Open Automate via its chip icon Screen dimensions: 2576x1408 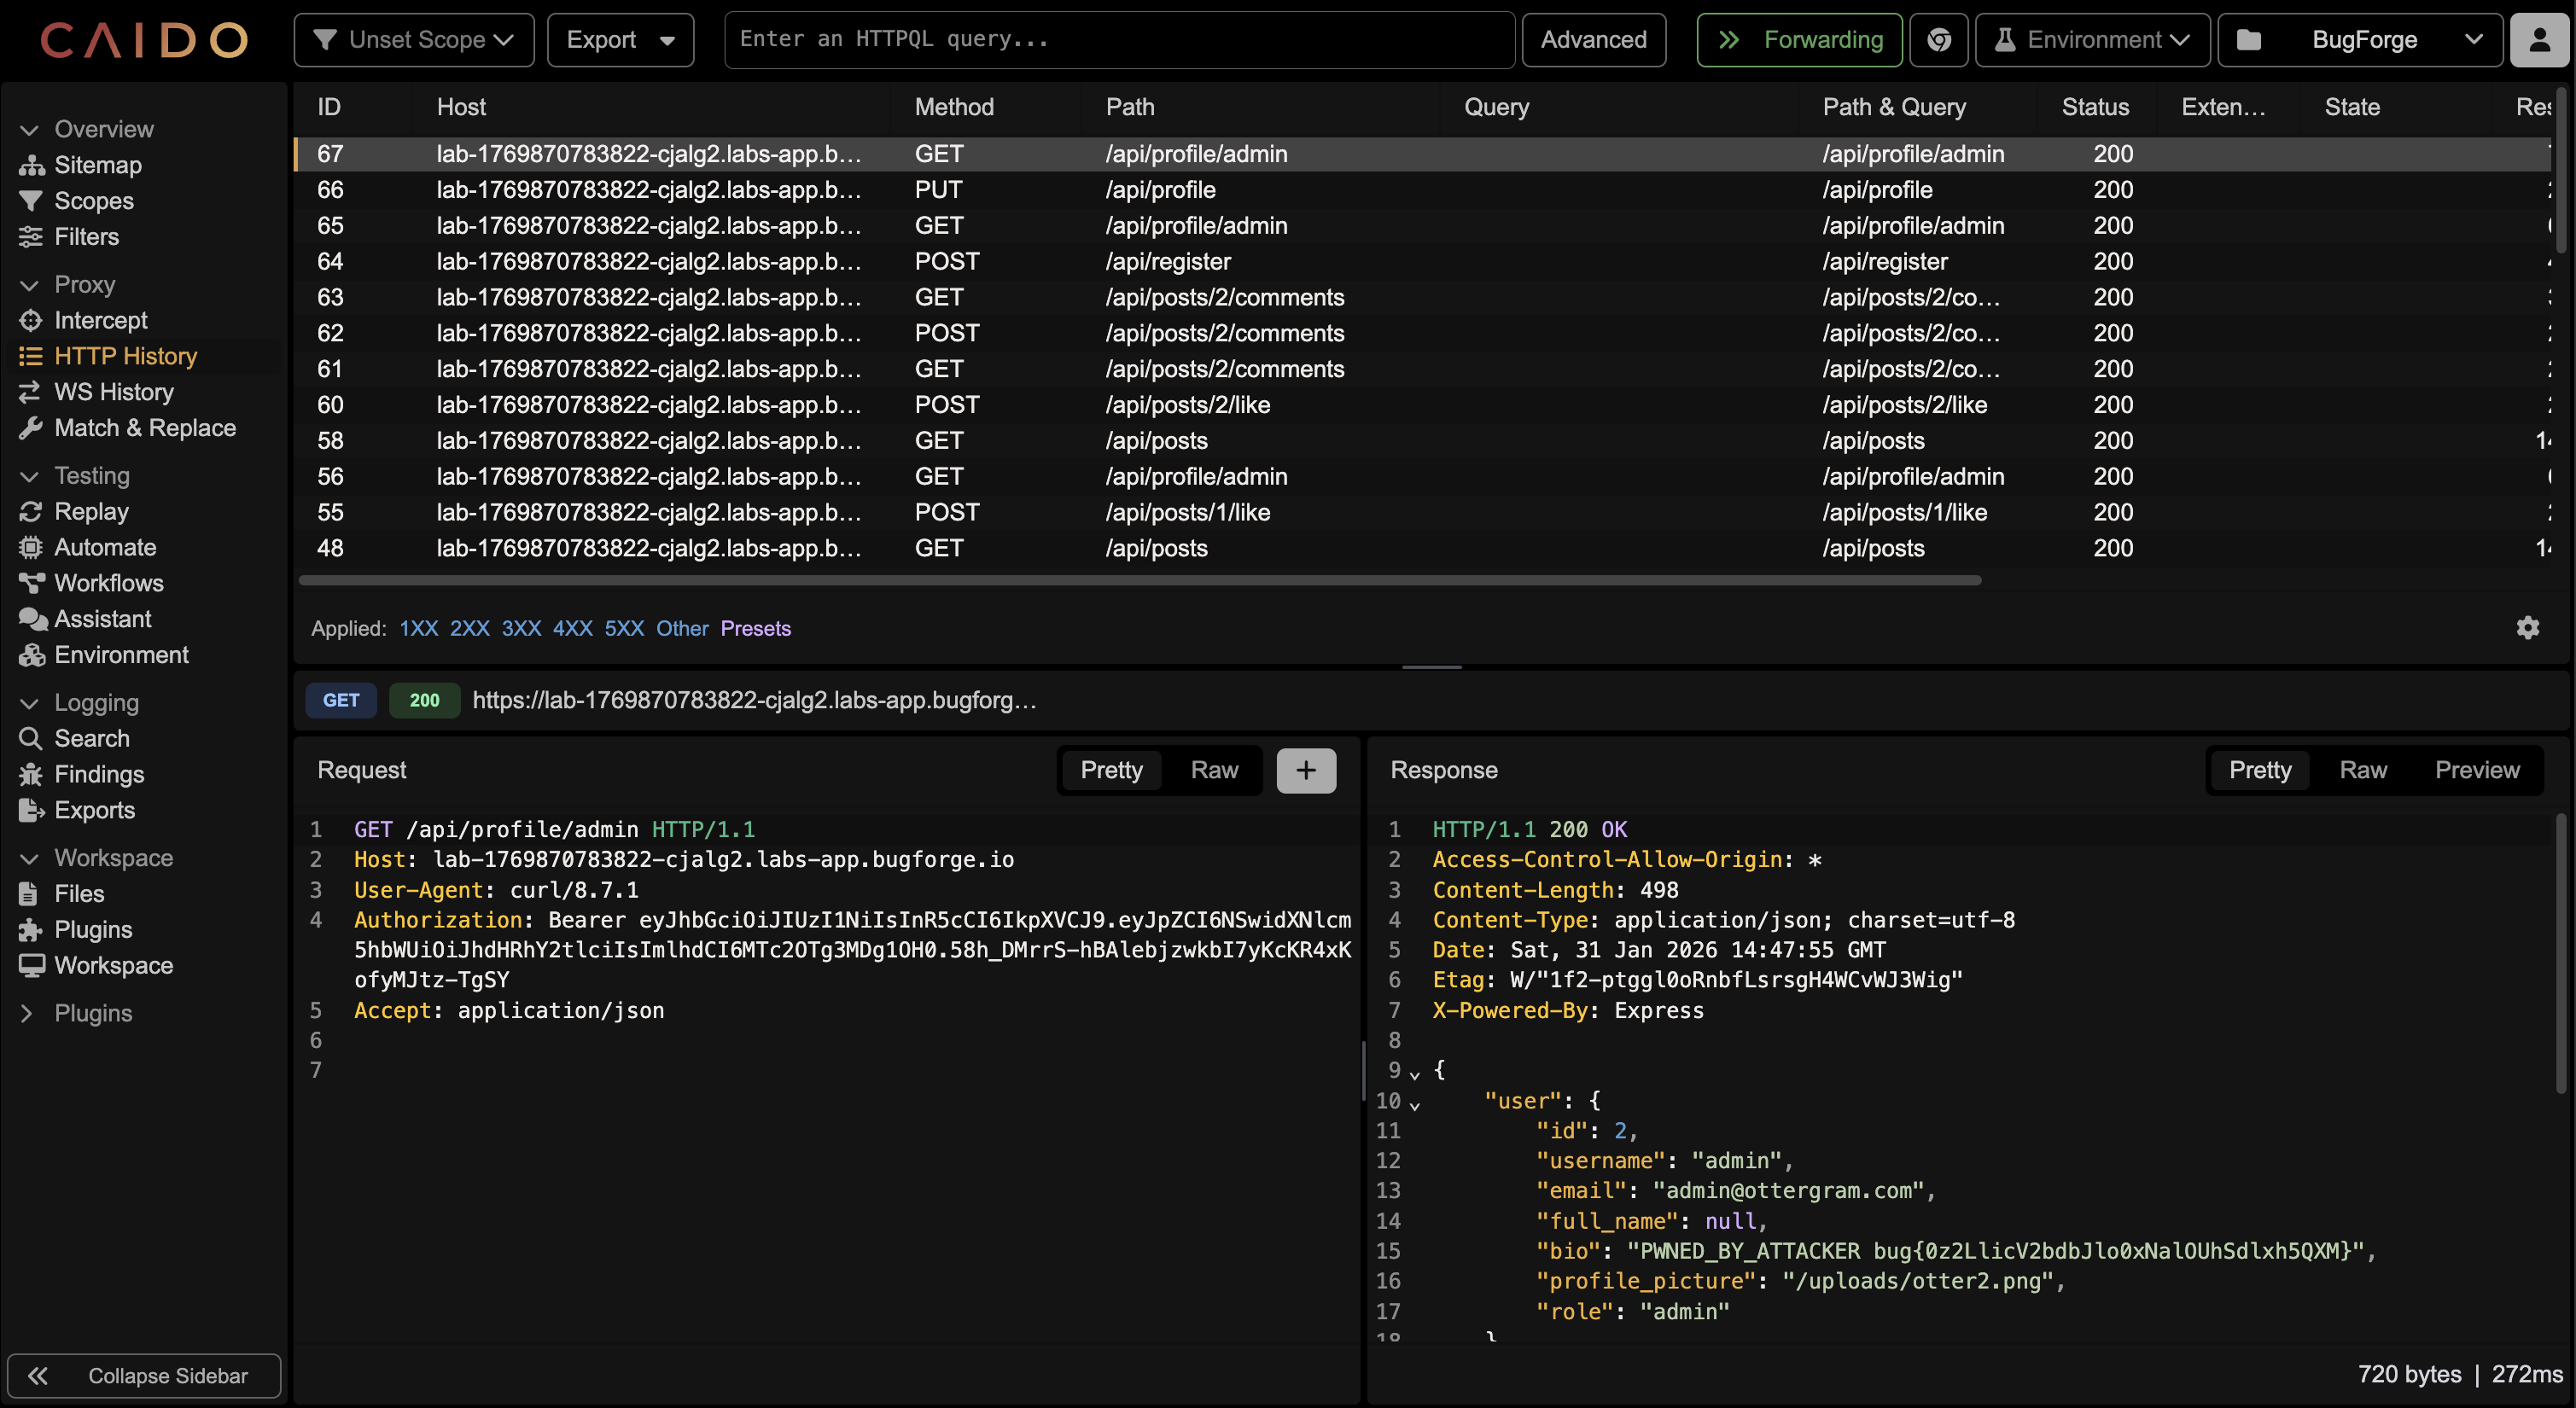(31, 547)
